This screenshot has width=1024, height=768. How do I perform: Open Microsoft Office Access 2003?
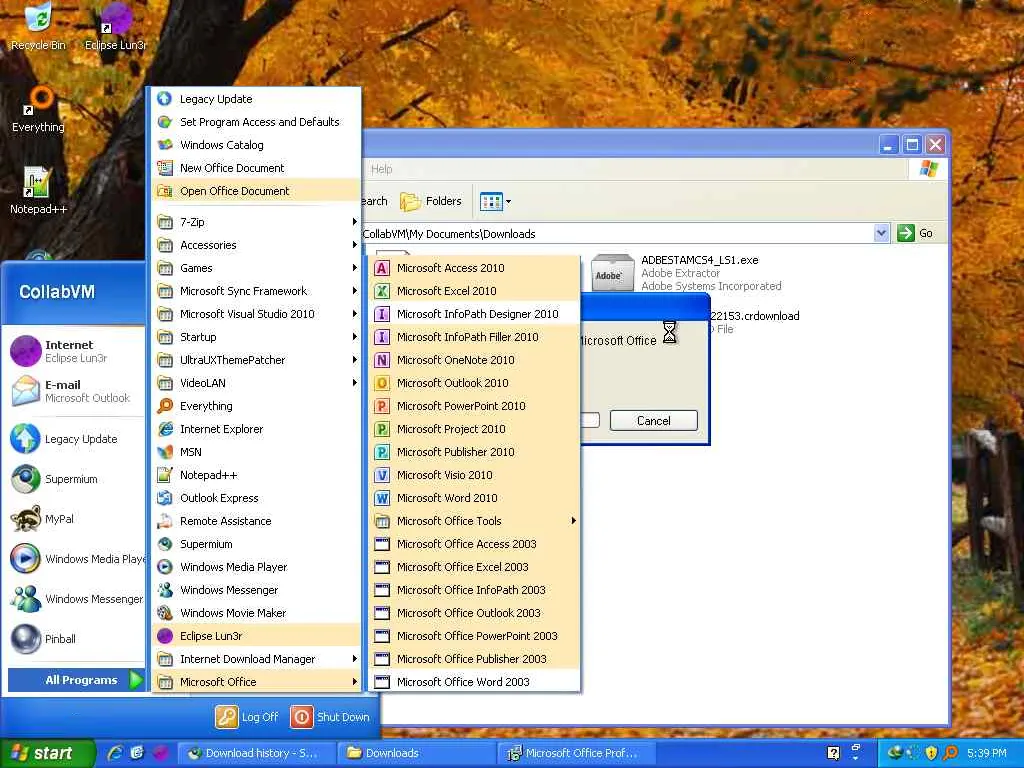click(x=474, y=544)
